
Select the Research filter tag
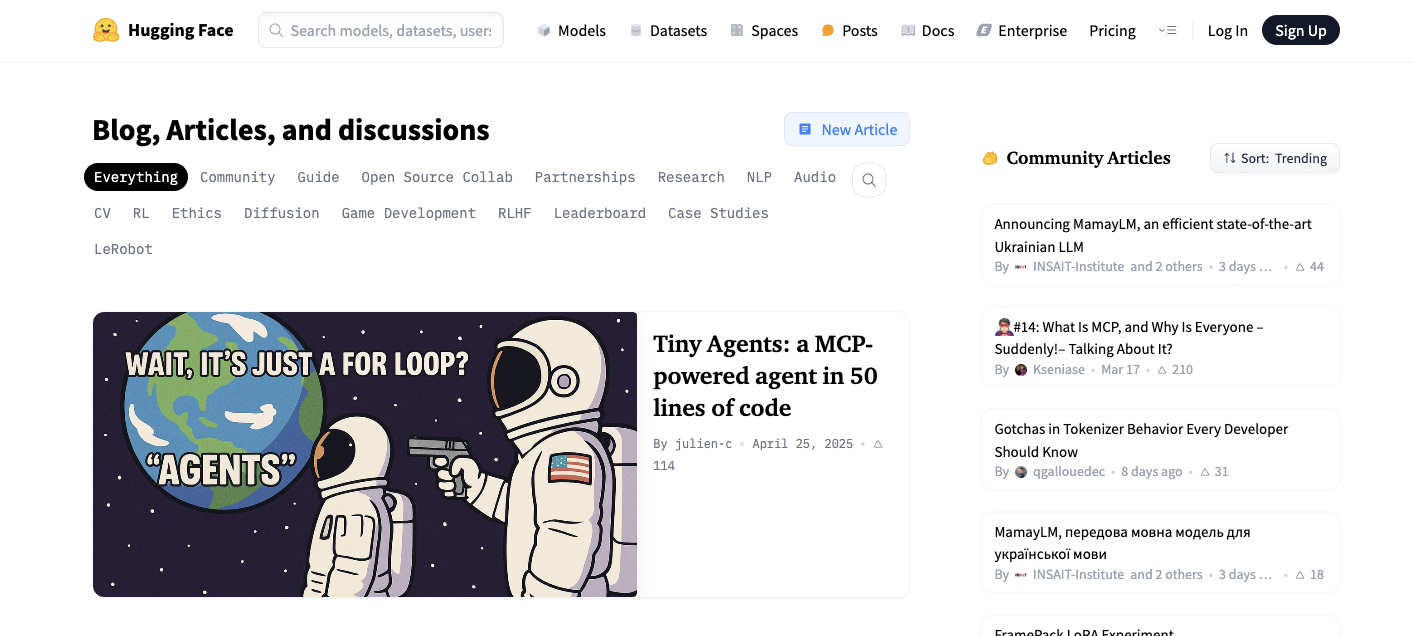691,177
